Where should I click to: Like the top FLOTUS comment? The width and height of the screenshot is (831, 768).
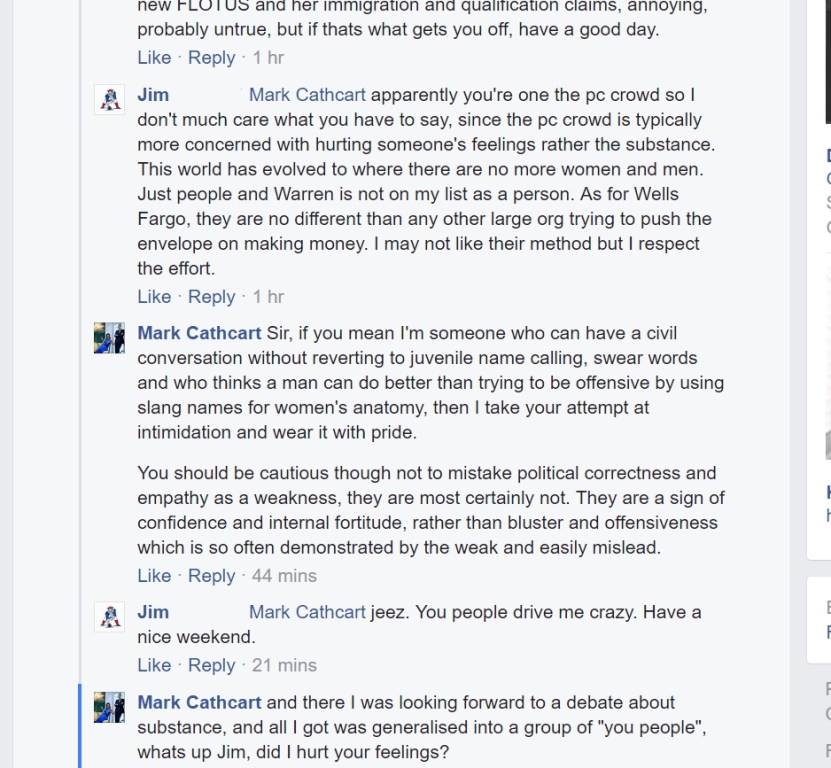point(154,57)
